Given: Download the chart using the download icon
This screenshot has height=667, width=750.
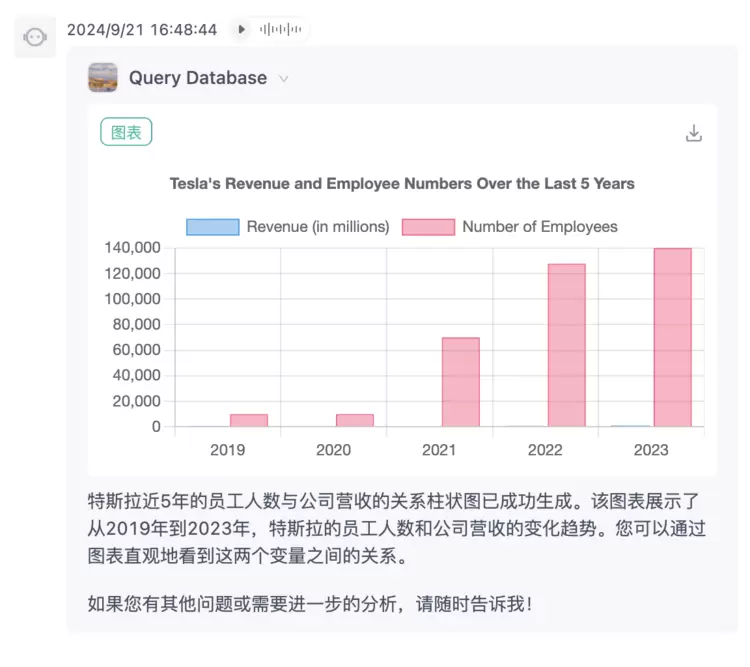Looking at the screenshot, I should pyautogui.click(x=694, y=133).
